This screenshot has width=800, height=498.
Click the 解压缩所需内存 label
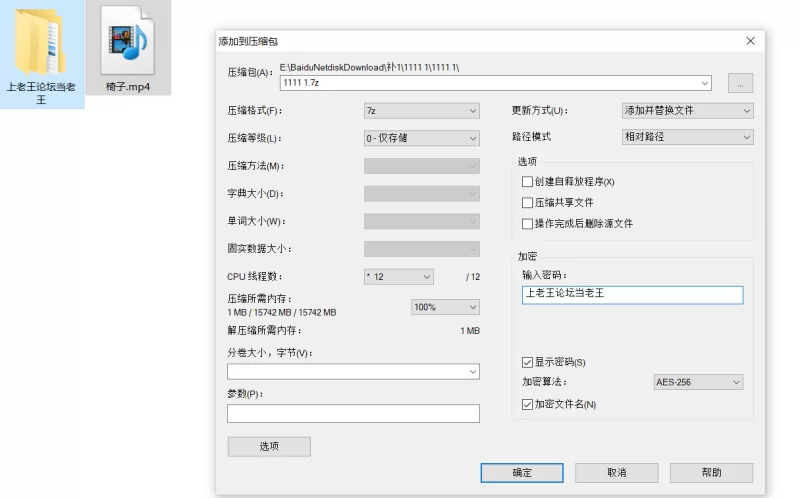(x=264, y=331)
